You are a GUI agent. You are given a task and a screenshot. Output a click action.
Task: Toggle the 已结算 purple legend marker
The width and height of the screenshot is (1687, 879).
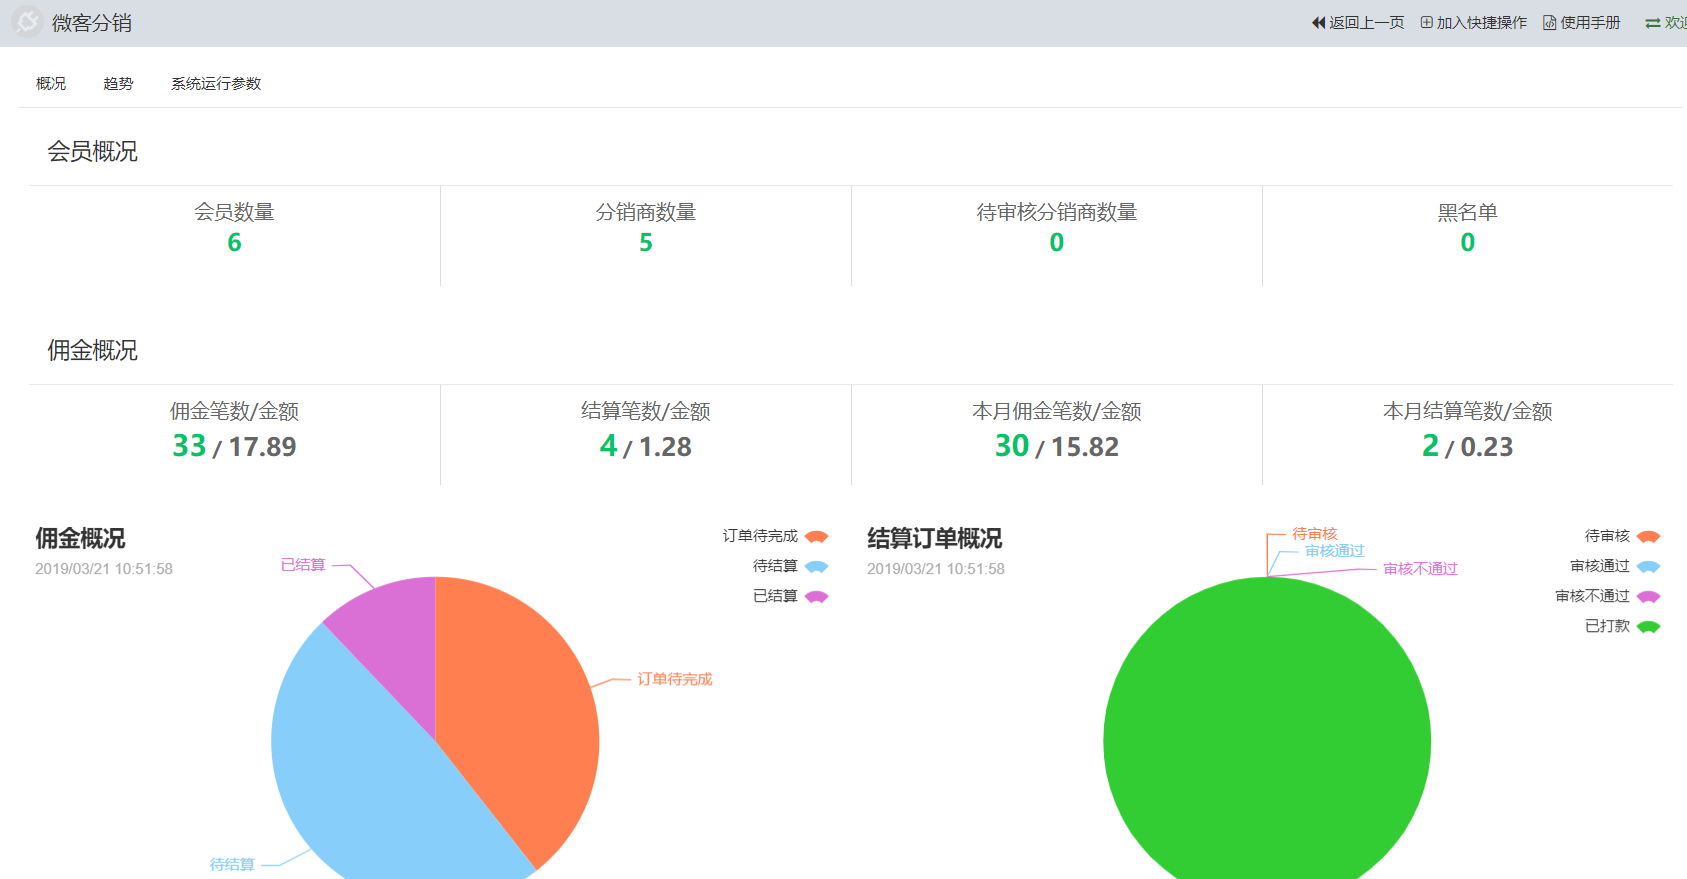click(816, 597)
